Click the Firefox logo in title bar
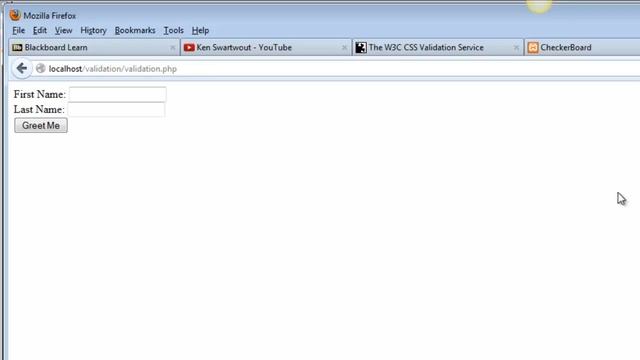640x360 pixels. pos(15,16)
